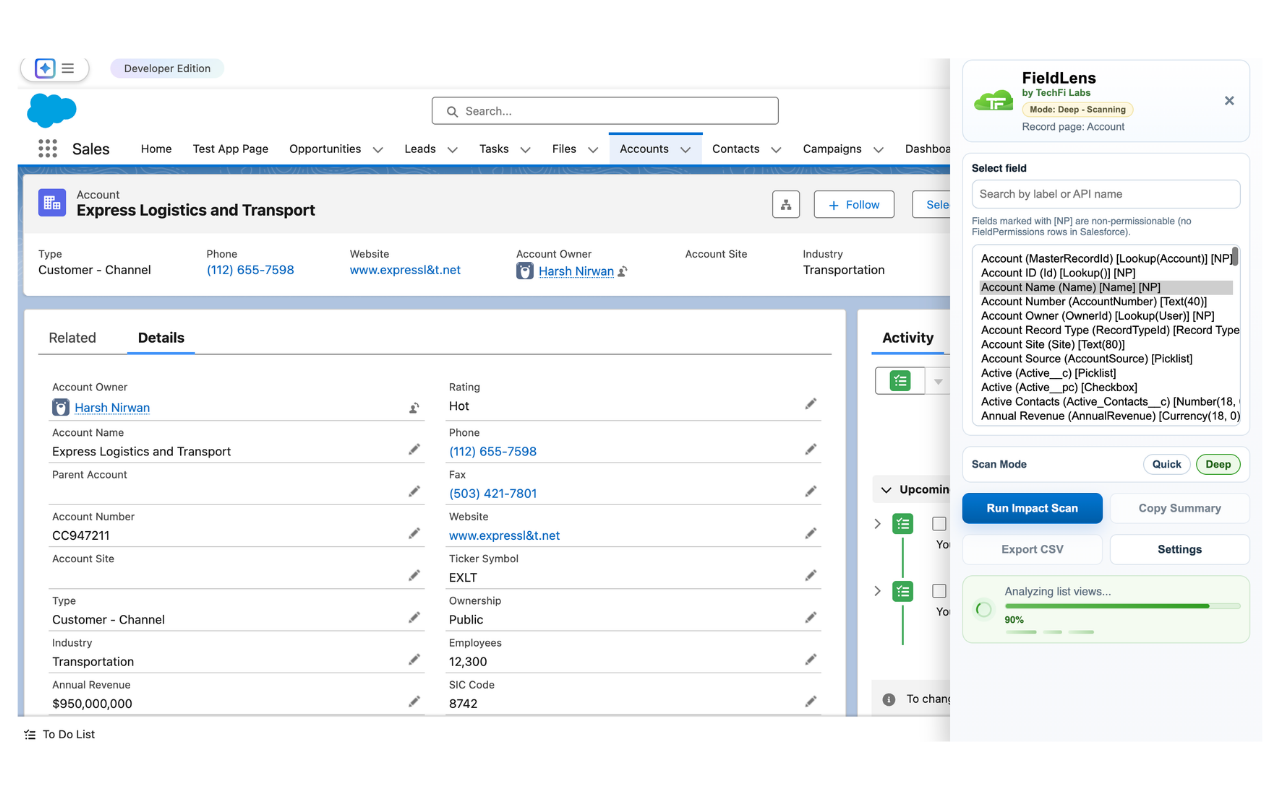
Task: Open the Campaigns tab dropdown arrow
Action: (878, 149)
